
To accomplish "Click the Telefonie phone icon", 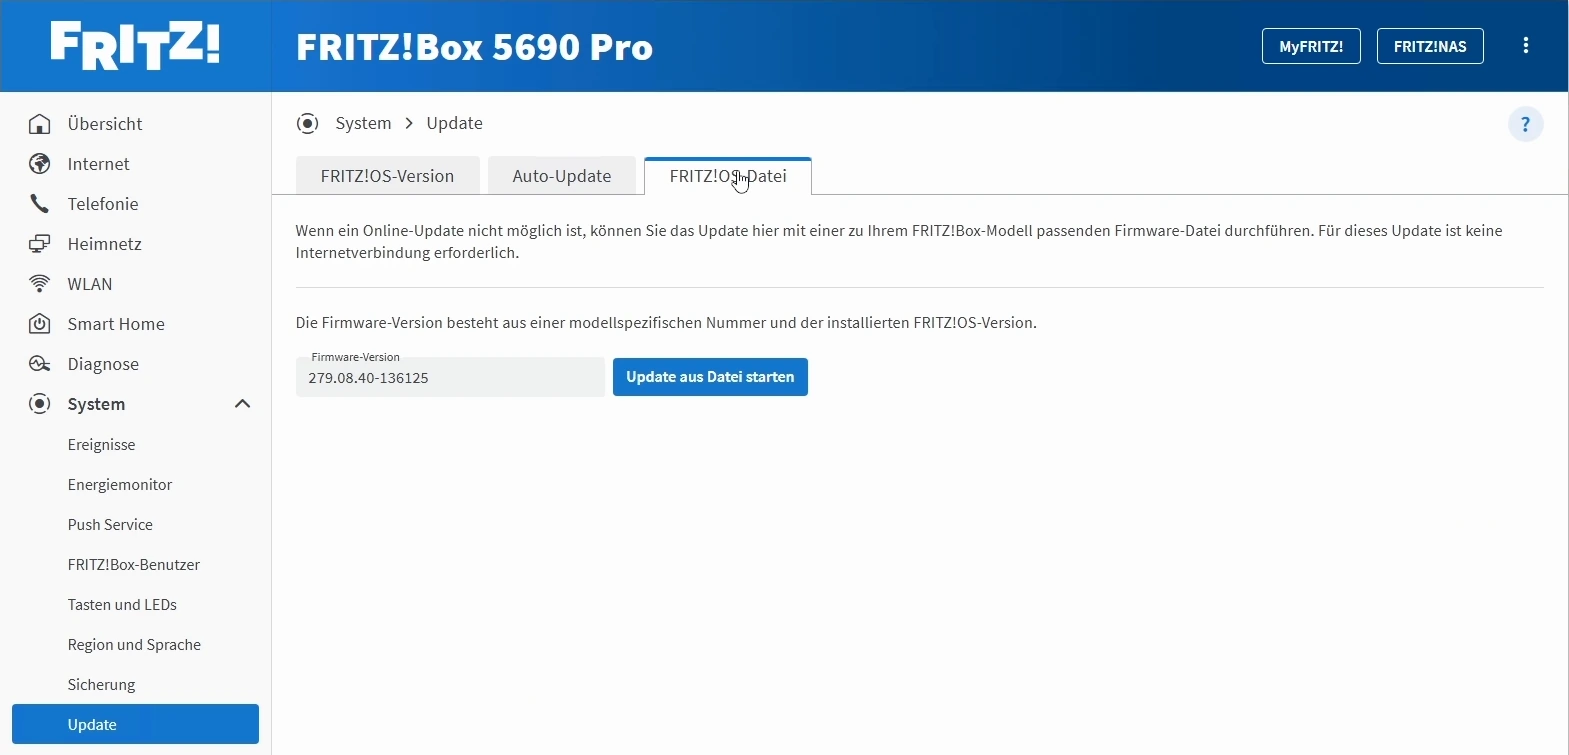I will (40, 204).
